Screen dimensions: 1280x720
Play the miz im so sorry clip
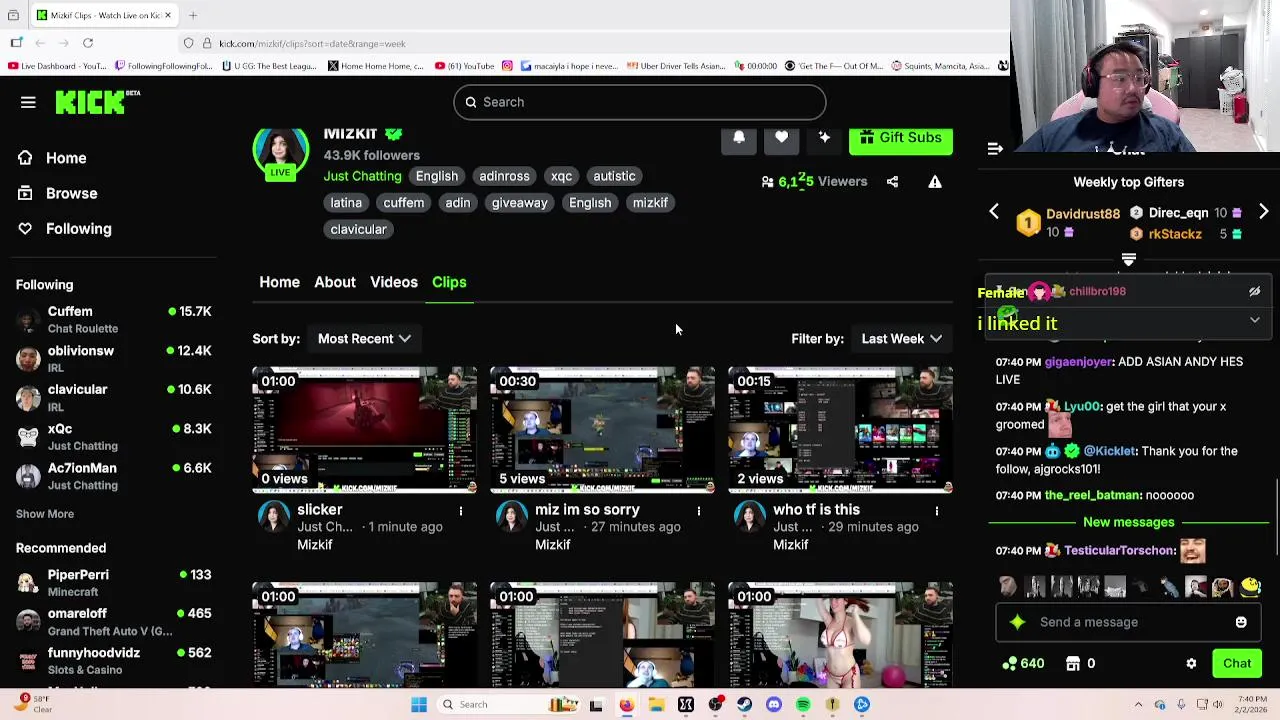(603, 430)
